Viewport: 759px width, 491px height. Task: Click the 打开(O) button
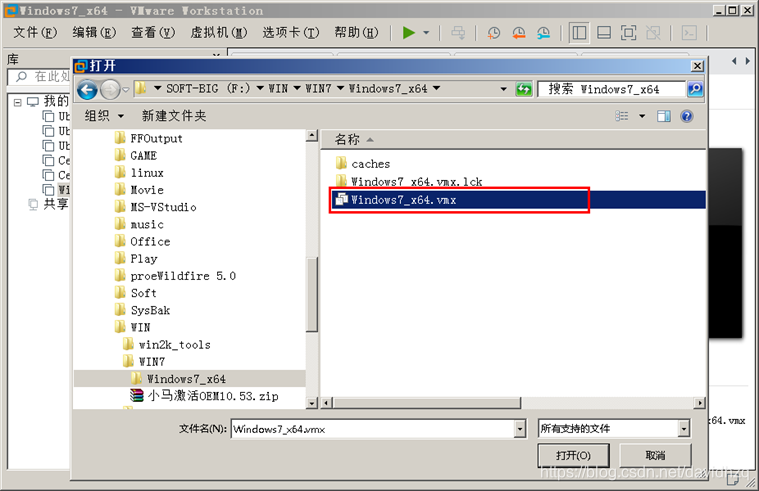(573, 455)
